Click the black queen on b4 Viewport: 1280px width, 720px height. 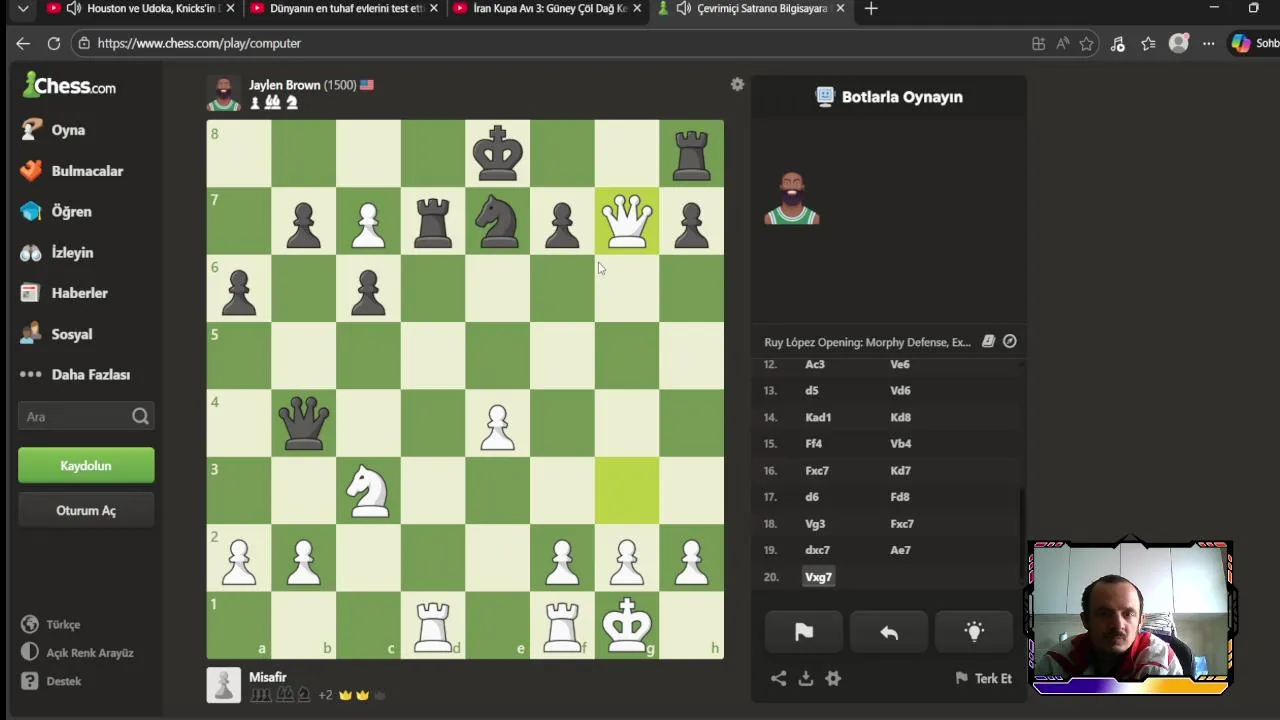point(303,423)
